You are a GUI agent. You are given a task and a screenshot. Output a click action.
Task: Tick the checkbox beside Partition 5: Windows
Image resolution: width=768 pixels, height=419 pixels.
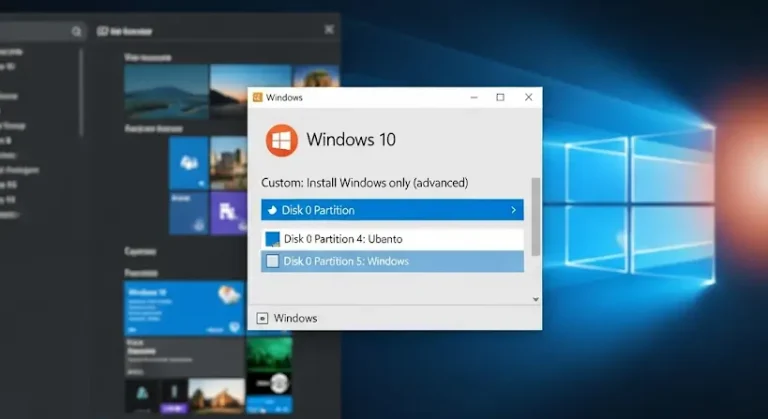[272, 261]
